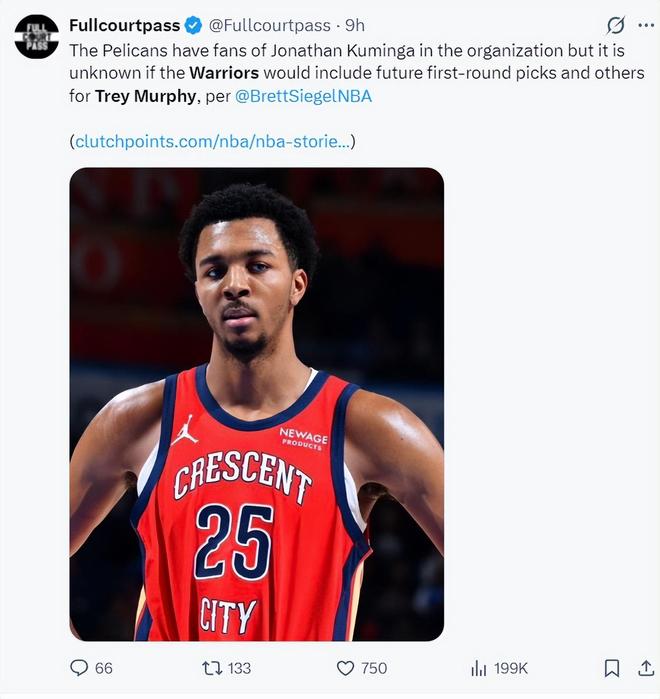Click the 133 reposts count
Image resolution: width=660 pixels, height=699 pixels.
tap(239, 668)
